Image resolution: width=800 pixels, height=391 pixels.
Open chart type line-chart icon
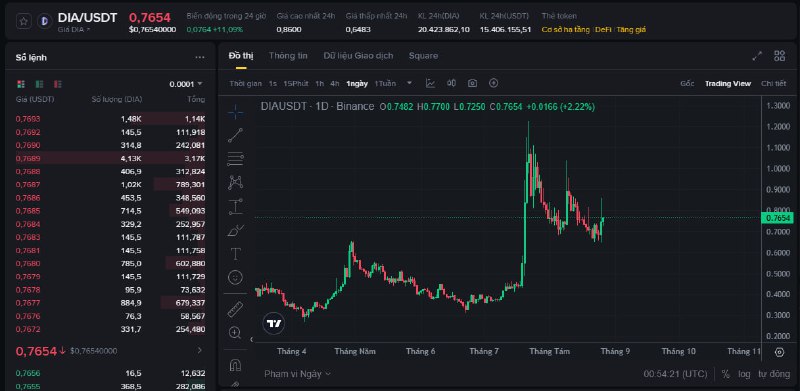point(431,83)
